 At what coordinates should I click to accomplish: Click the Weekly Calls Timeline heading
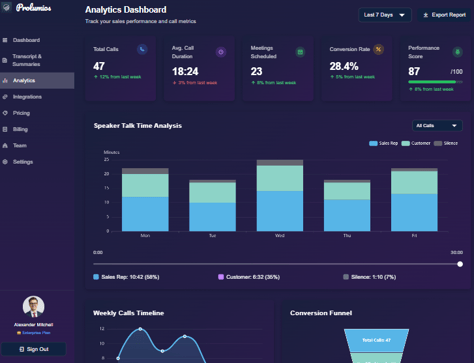coord(129,313)
